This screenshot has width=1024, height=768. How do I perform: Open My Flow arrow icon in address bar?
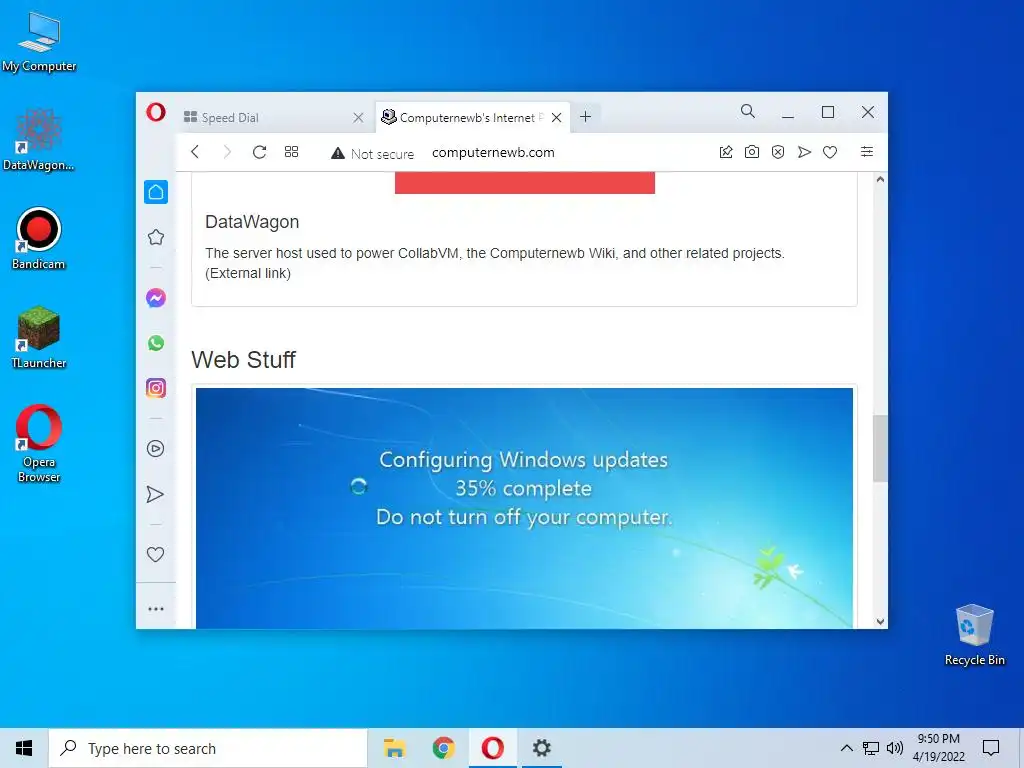[804, 152]
